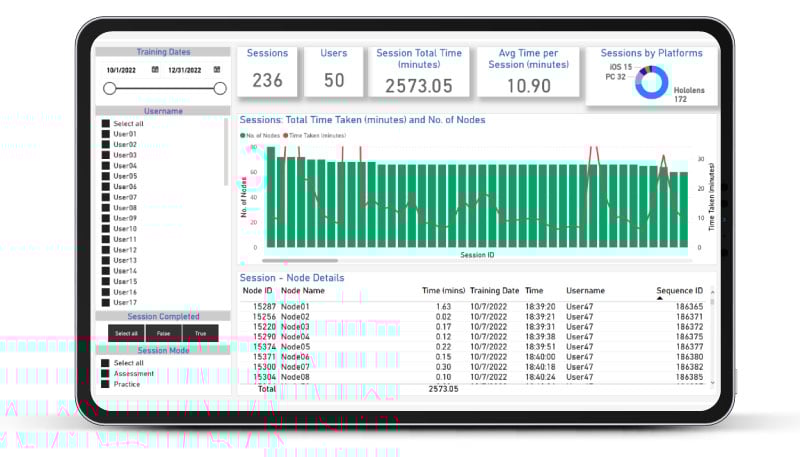Click the Hololens 172 legend label
Screen dimensions: 800x457
coord(689,94)
